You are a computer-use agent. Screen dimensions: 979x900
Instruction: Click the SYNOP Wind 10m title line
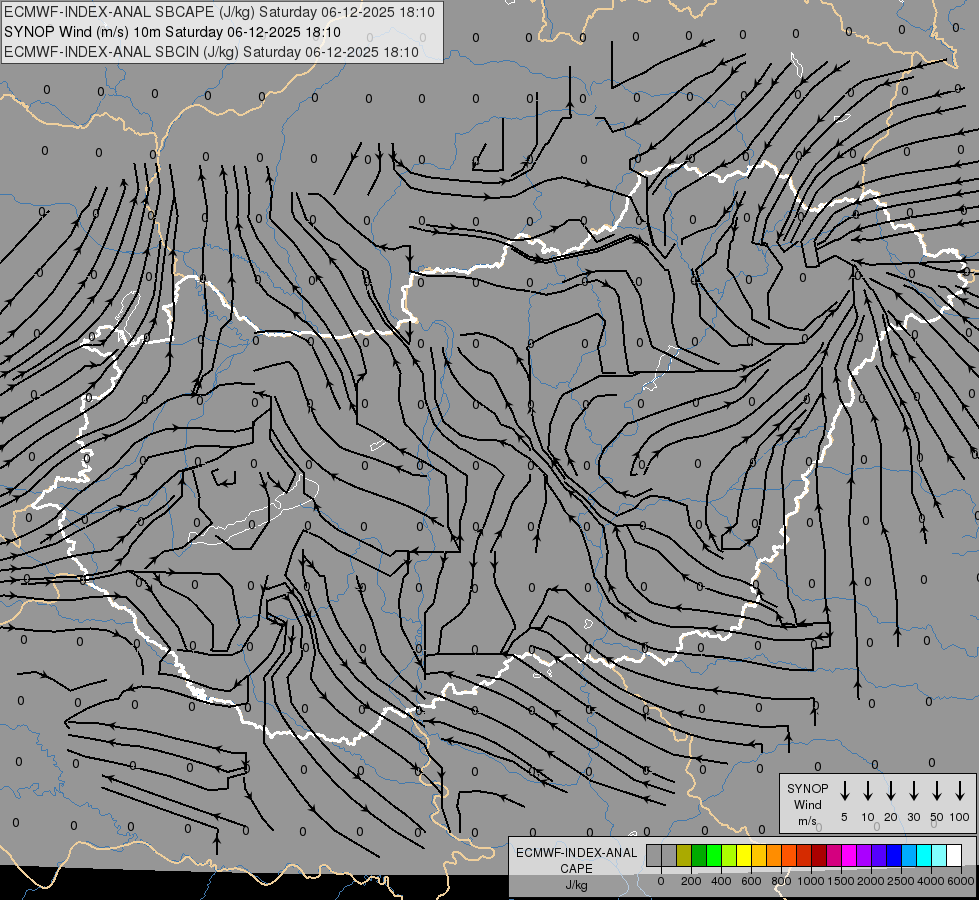[172, 32]
